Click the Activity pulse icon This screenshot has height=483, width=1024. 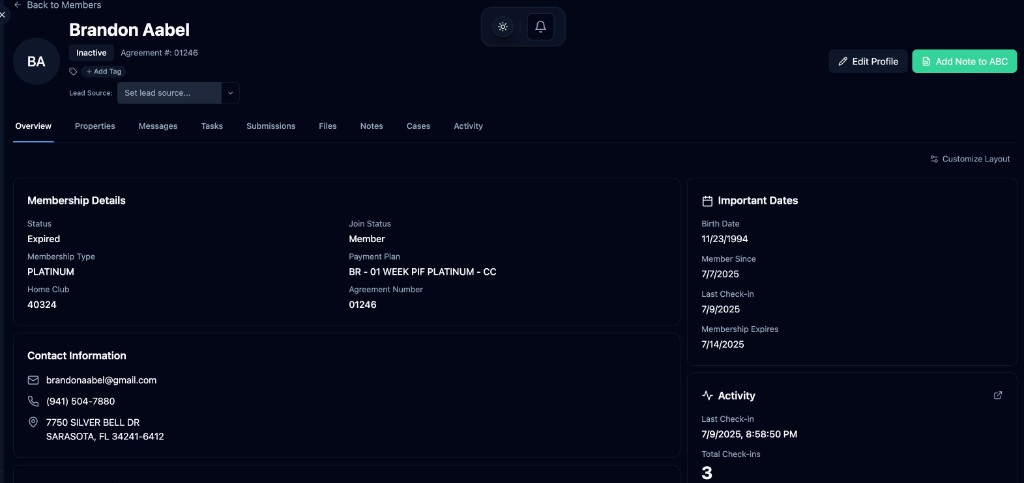(707, 396)
